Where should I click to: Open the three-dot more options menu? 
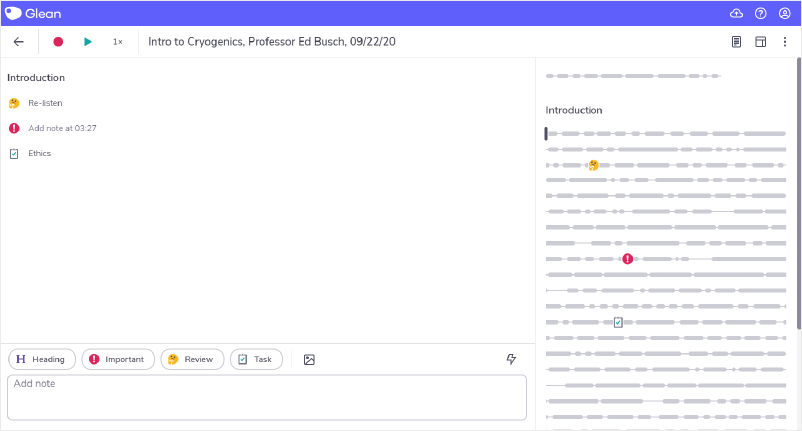[x=785, y=42]
